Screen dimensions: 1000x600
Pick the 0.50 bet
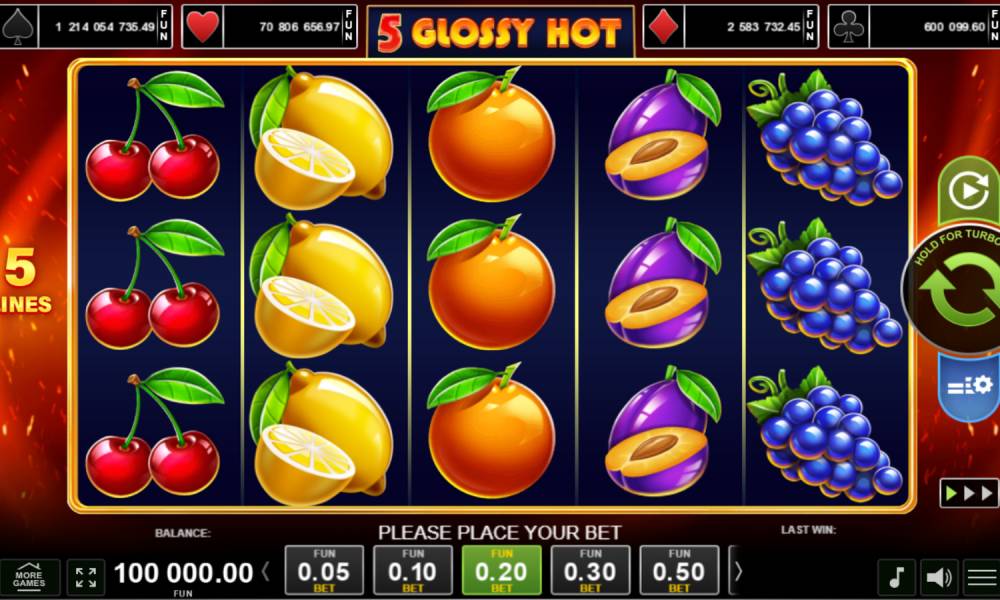coord(679,570)
